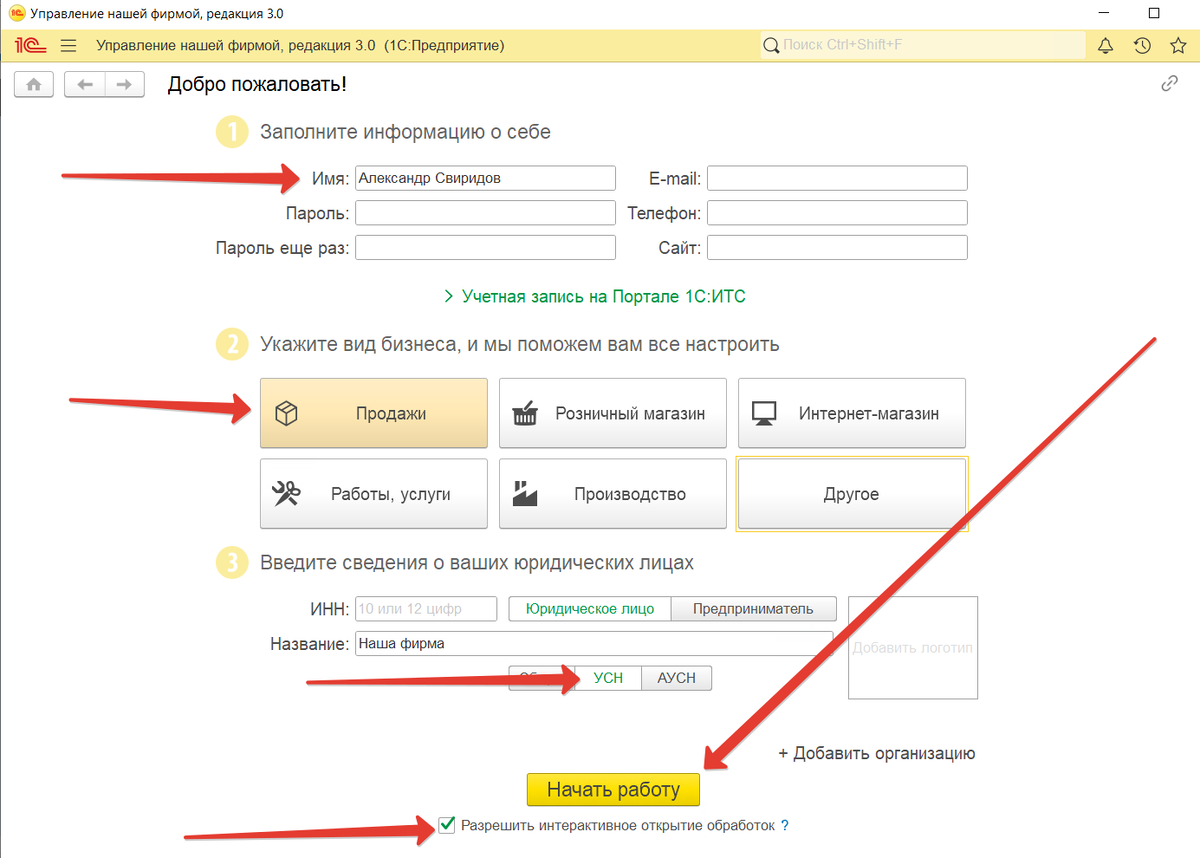This screenshot has width=1200, height=858.
Task: Click the E-mail input field
Action: 837,178
